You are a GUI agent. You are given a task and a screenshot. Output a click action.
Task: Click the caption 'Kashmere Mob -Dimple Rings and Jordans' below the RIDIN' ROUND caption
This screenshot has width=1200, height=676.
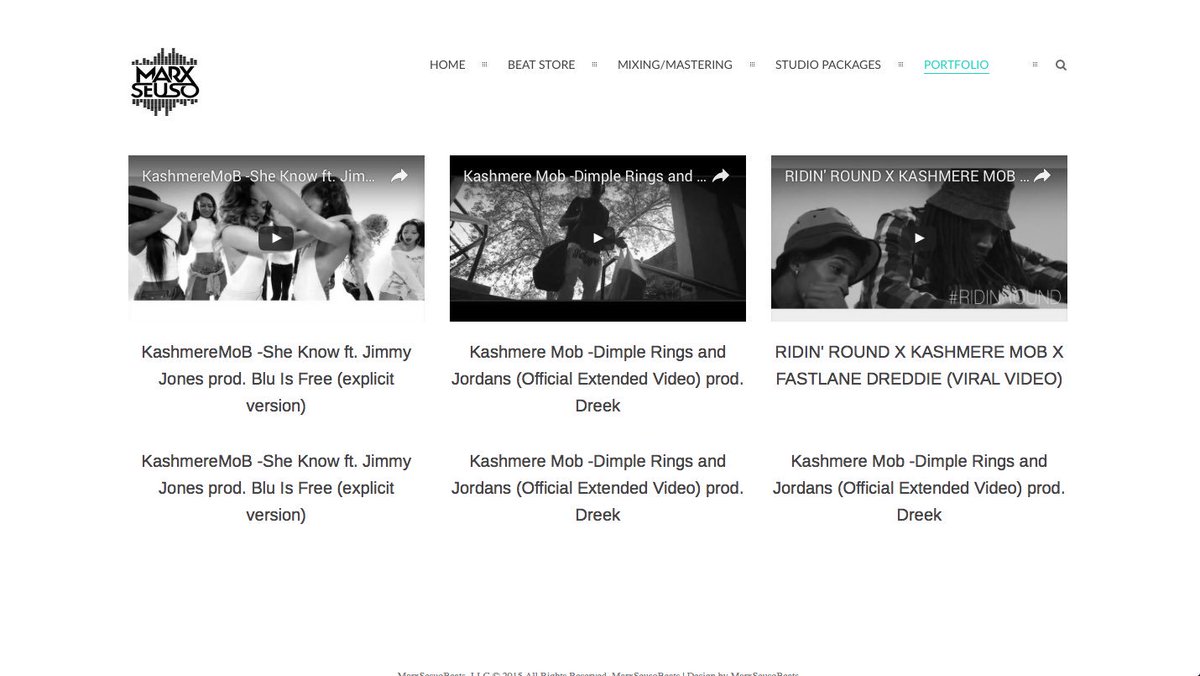pyautogui.click(x=919, y=488)
